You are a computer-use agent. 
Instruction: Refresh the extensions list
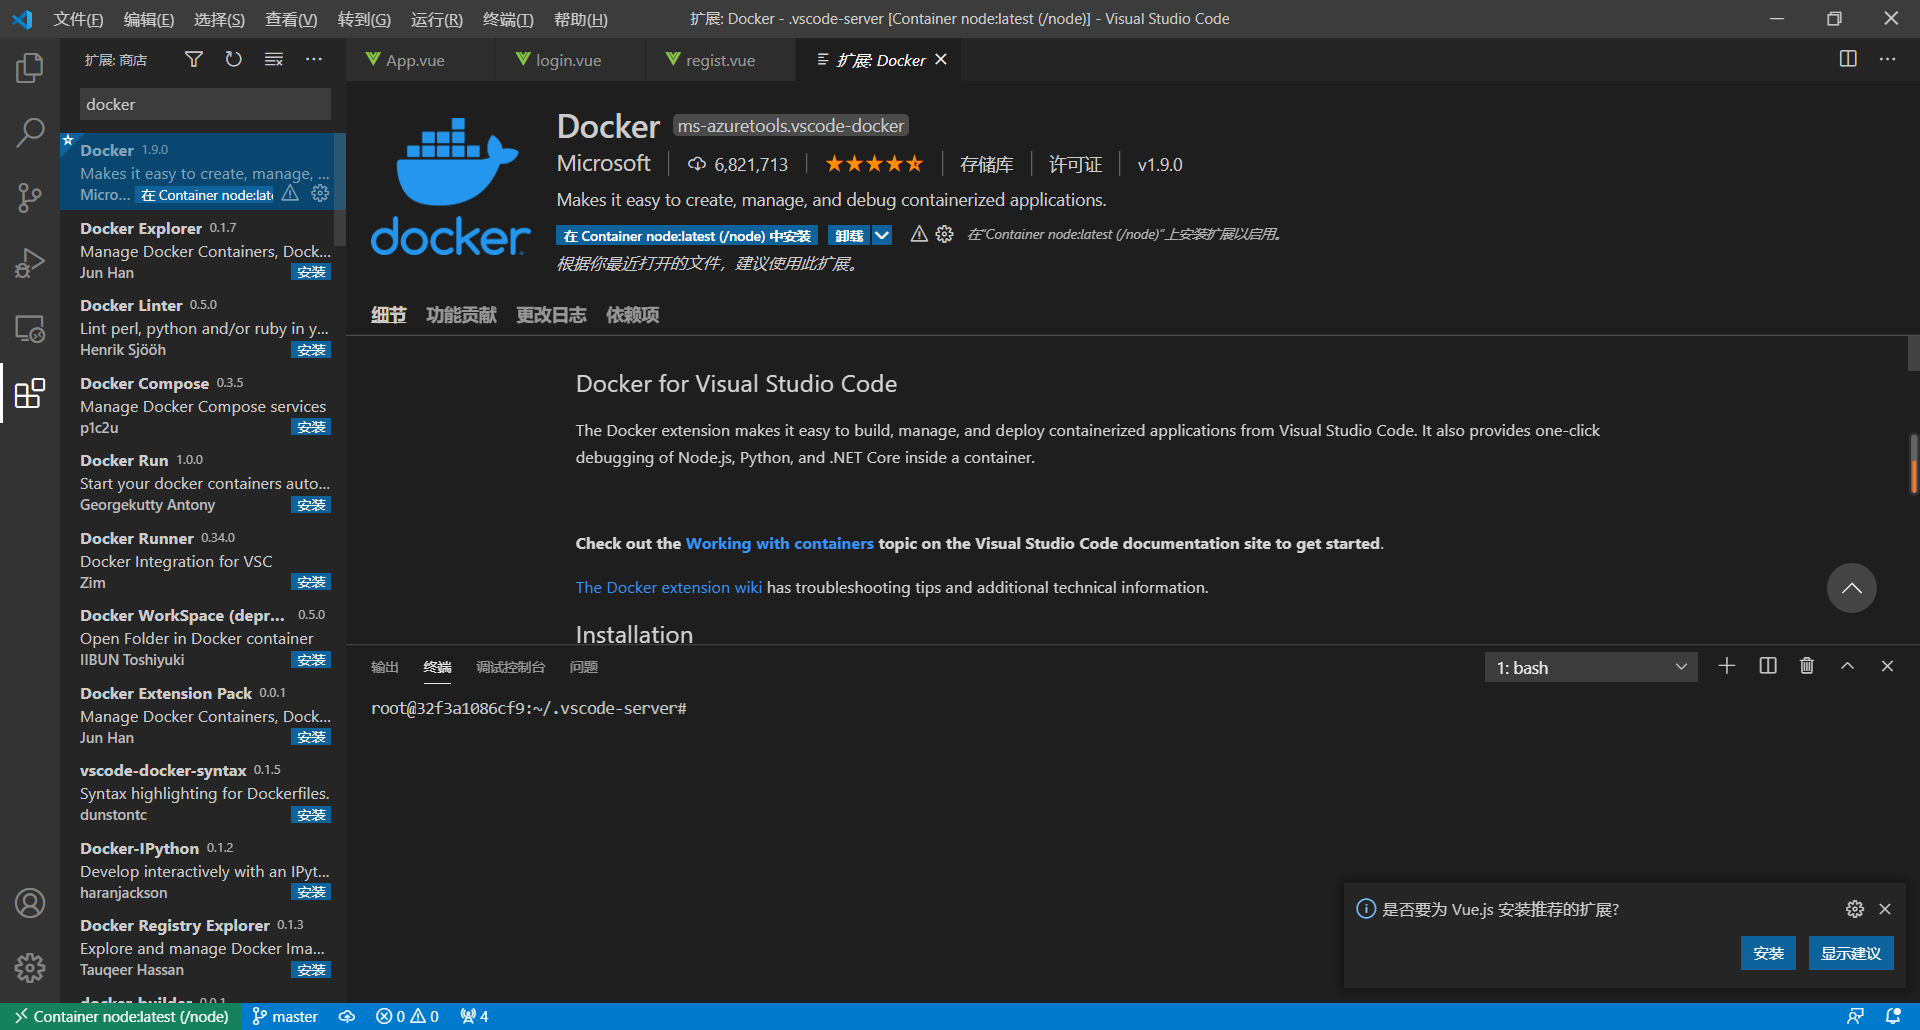point(234,60)
